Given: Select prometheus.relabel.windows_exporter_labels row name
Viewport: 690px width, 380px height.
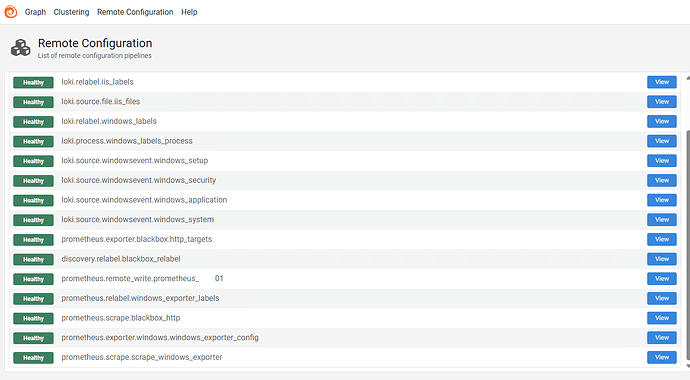Looking at the screenshot, I should 140,298.
